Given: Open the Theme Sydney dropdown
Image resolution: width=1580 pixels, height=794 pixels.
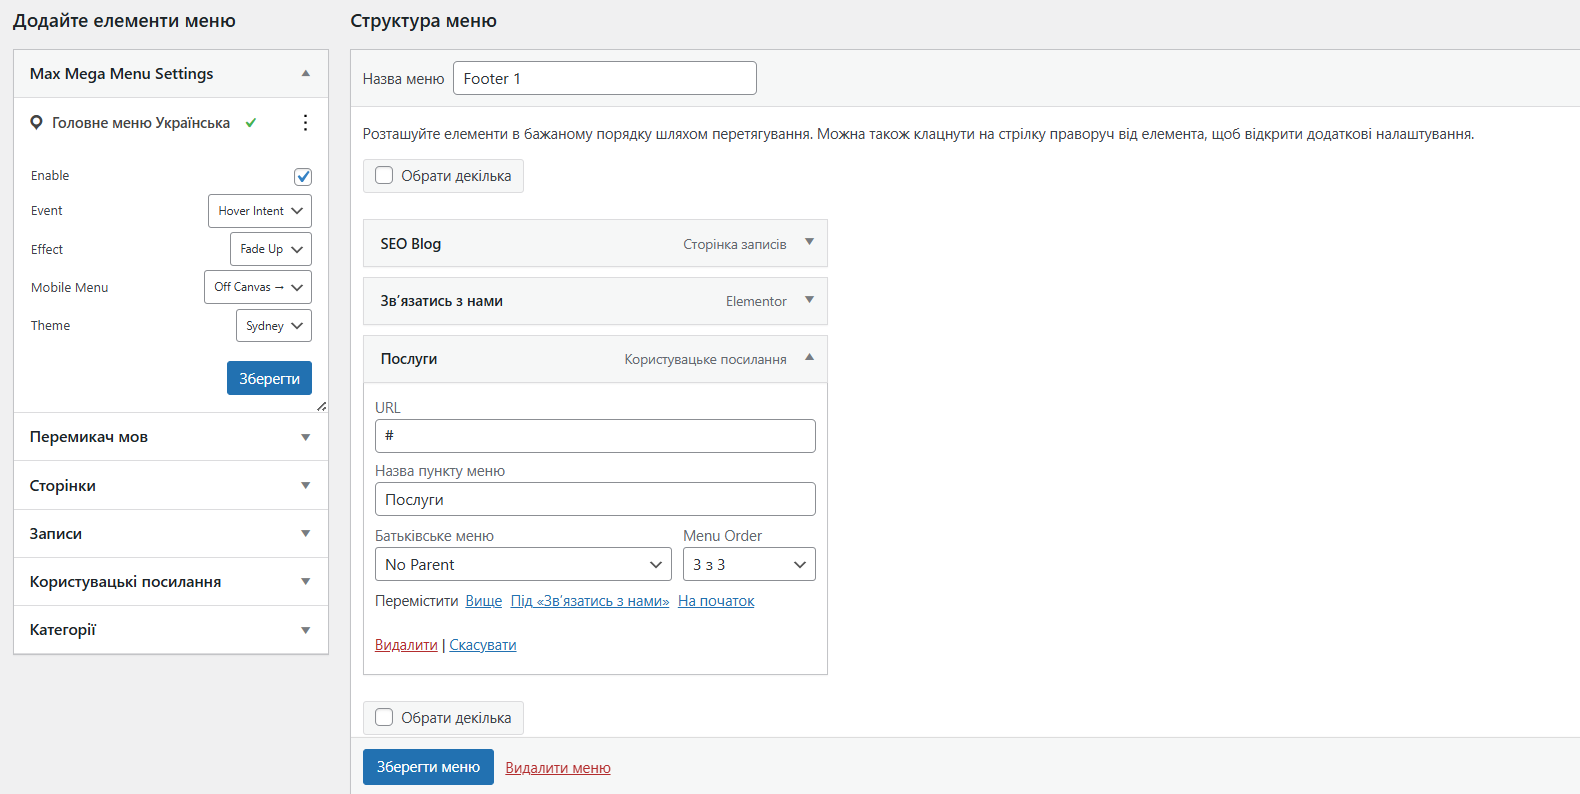Looking at the screenshot, I should (x=274, y=326).
